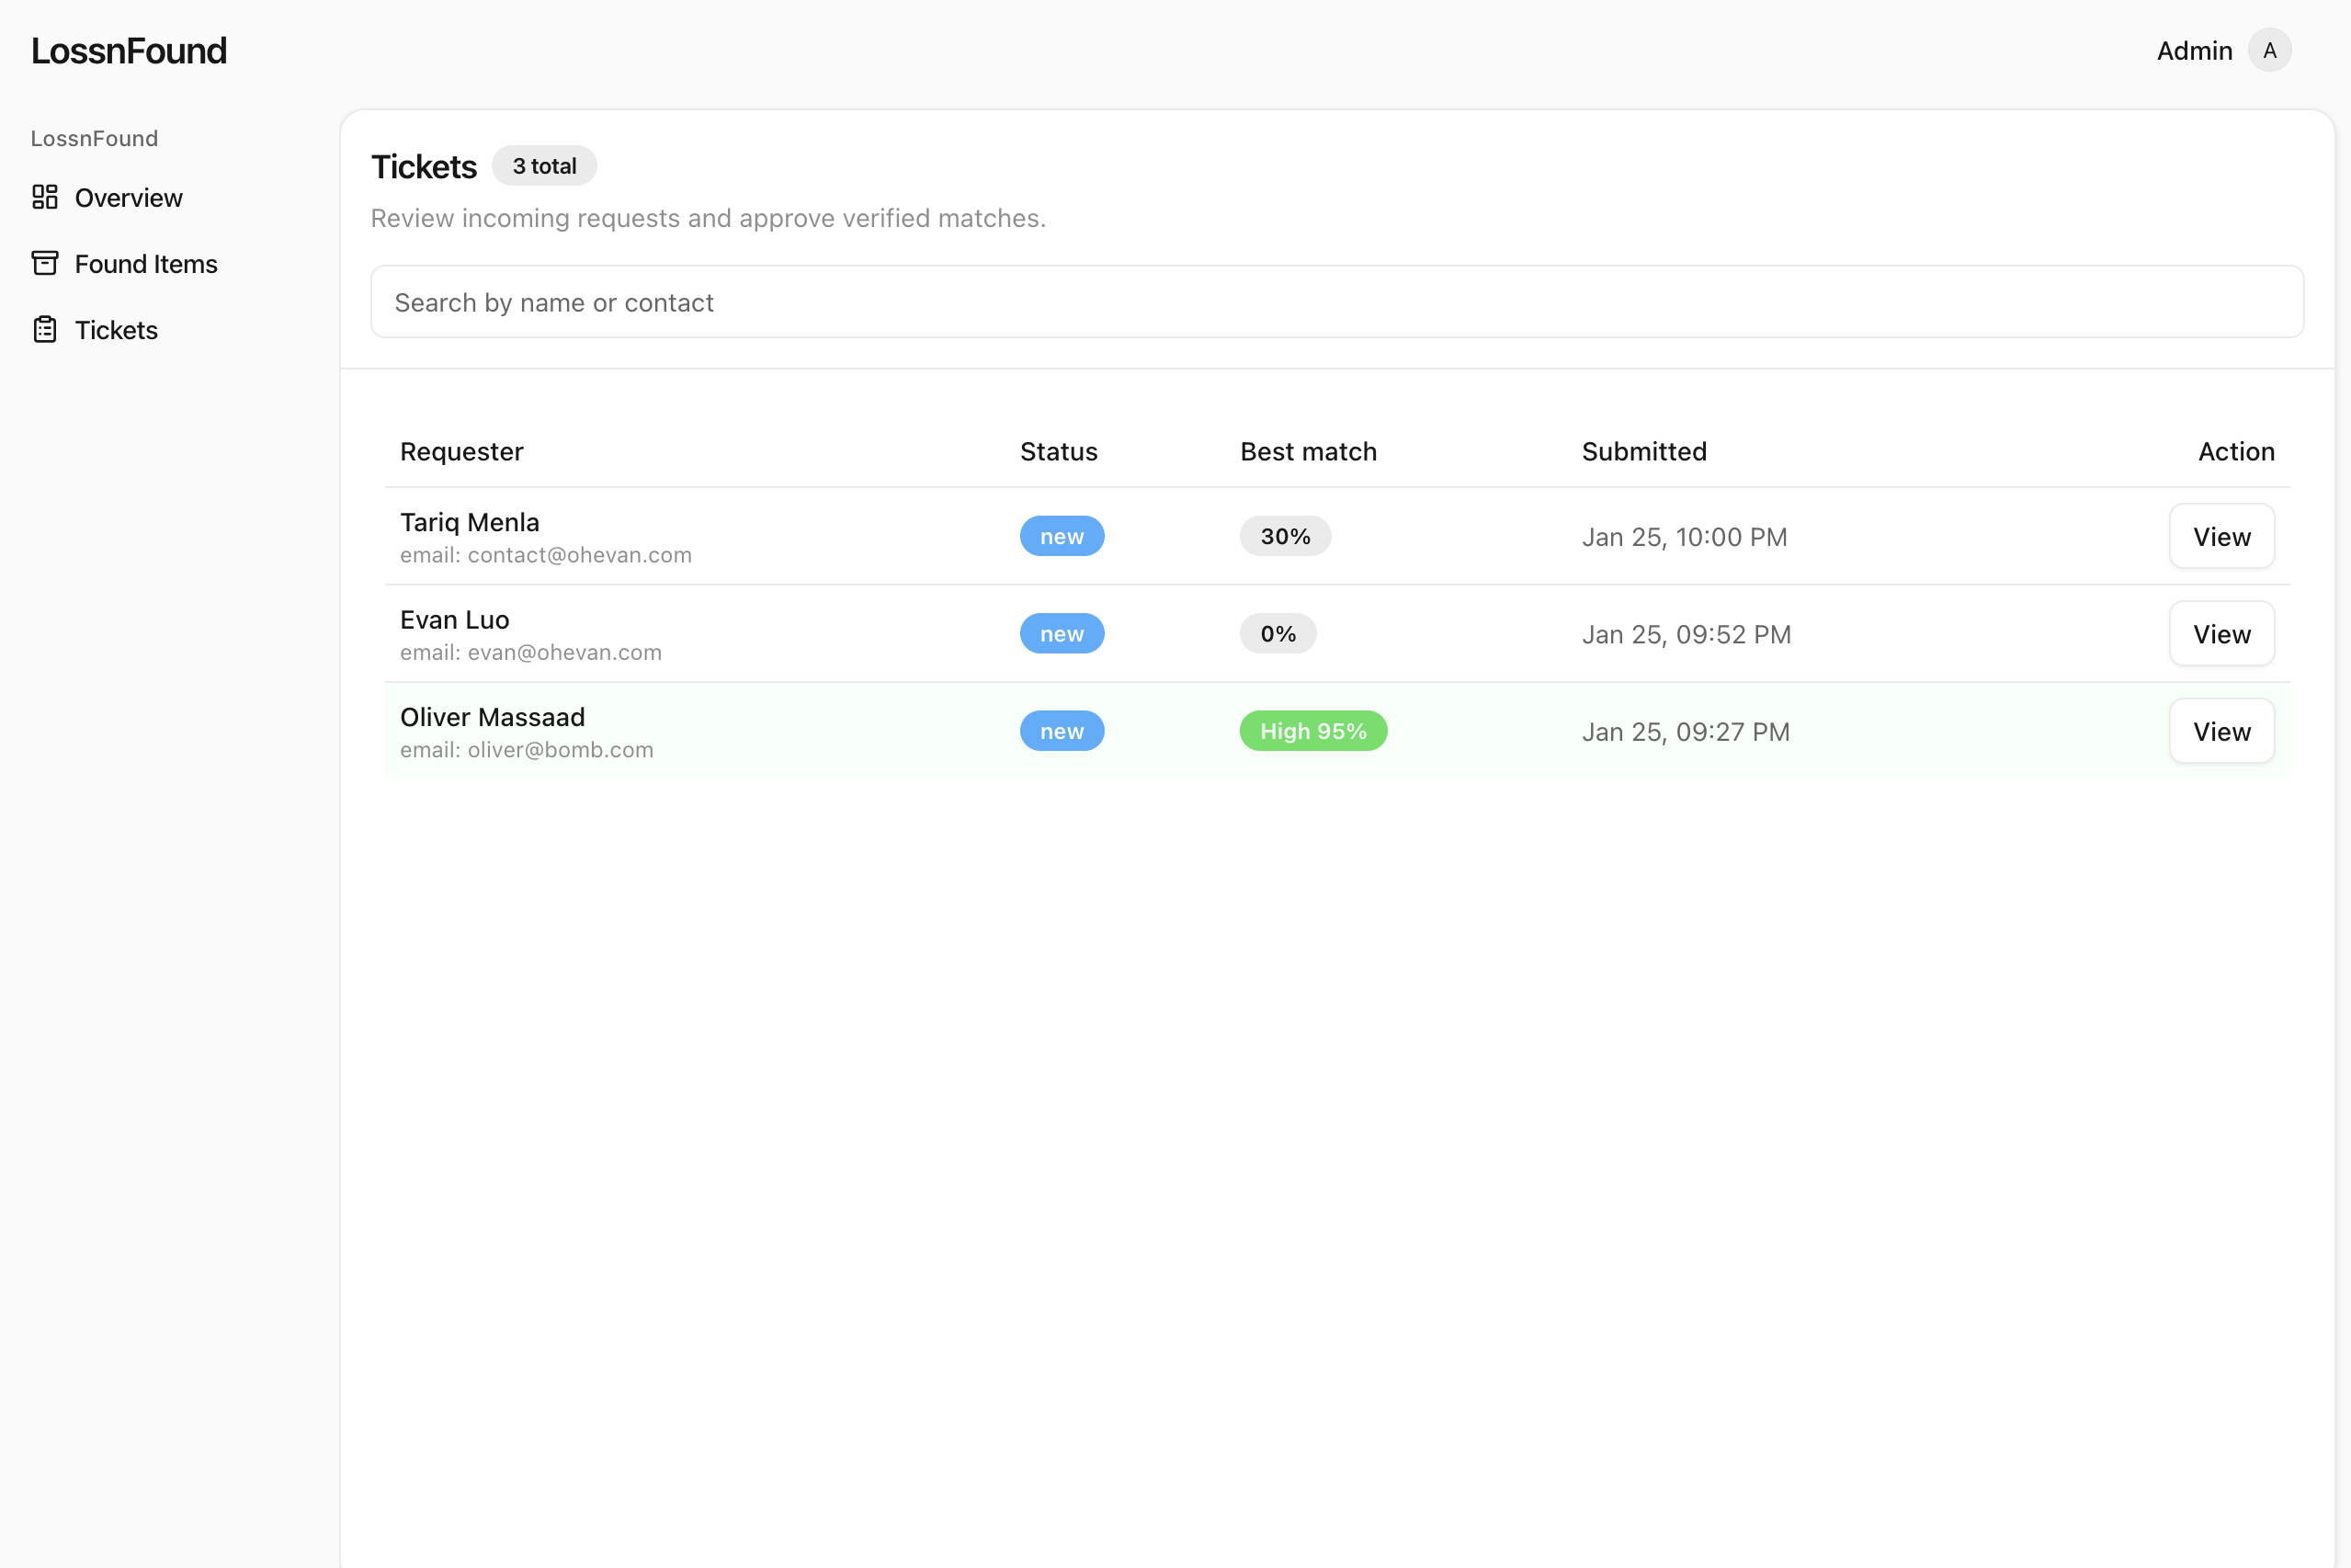
Task: Click the Admin avatar circle with A
Action: [2269, 50]
